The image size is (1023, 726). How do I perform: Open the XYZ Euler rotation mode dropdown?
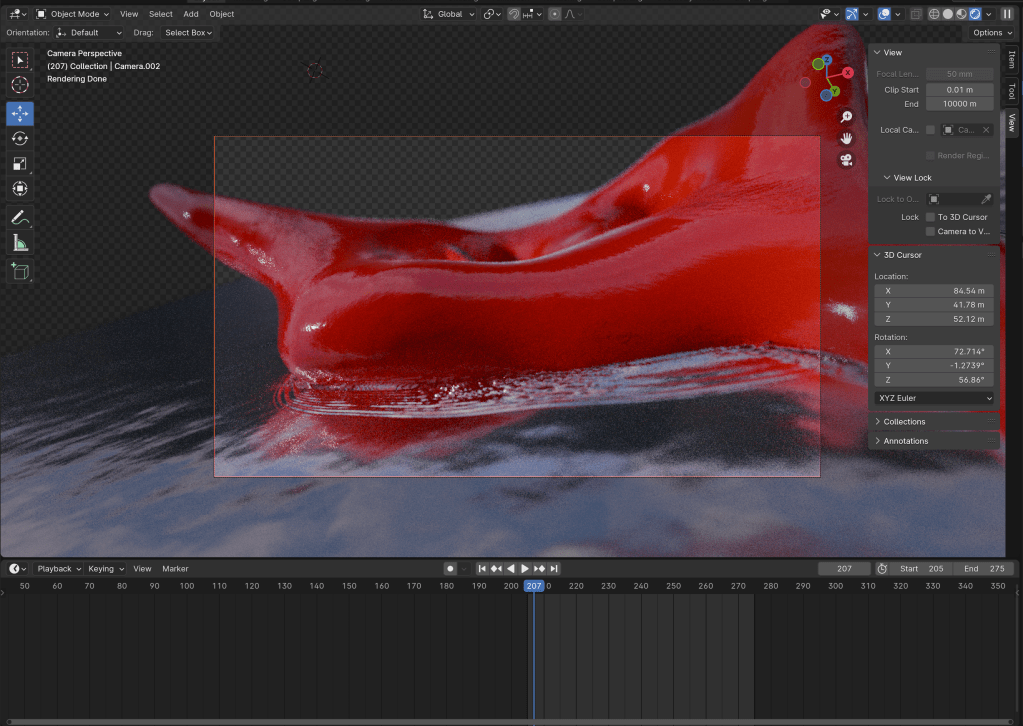click(934, 398)
